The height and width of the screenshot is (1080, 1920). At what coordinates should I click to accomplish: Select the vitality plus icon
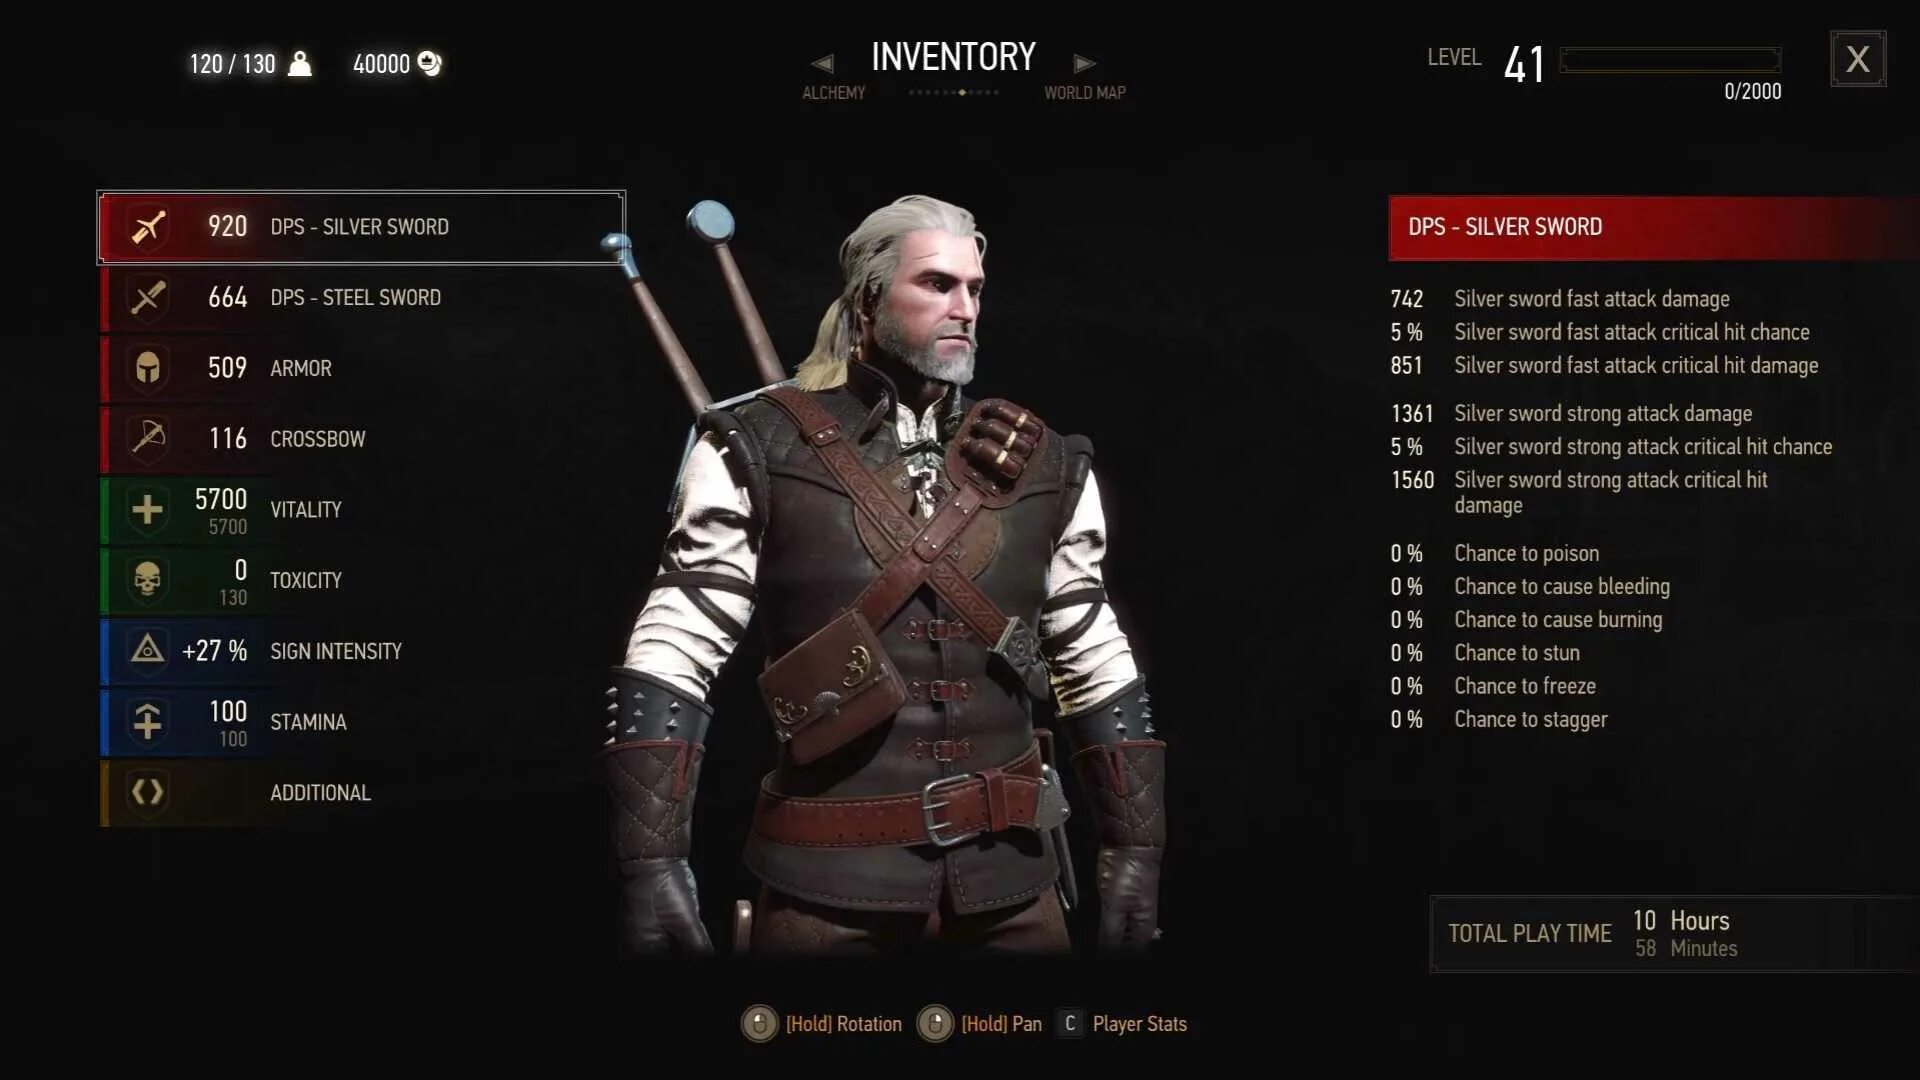coord(148,510)
